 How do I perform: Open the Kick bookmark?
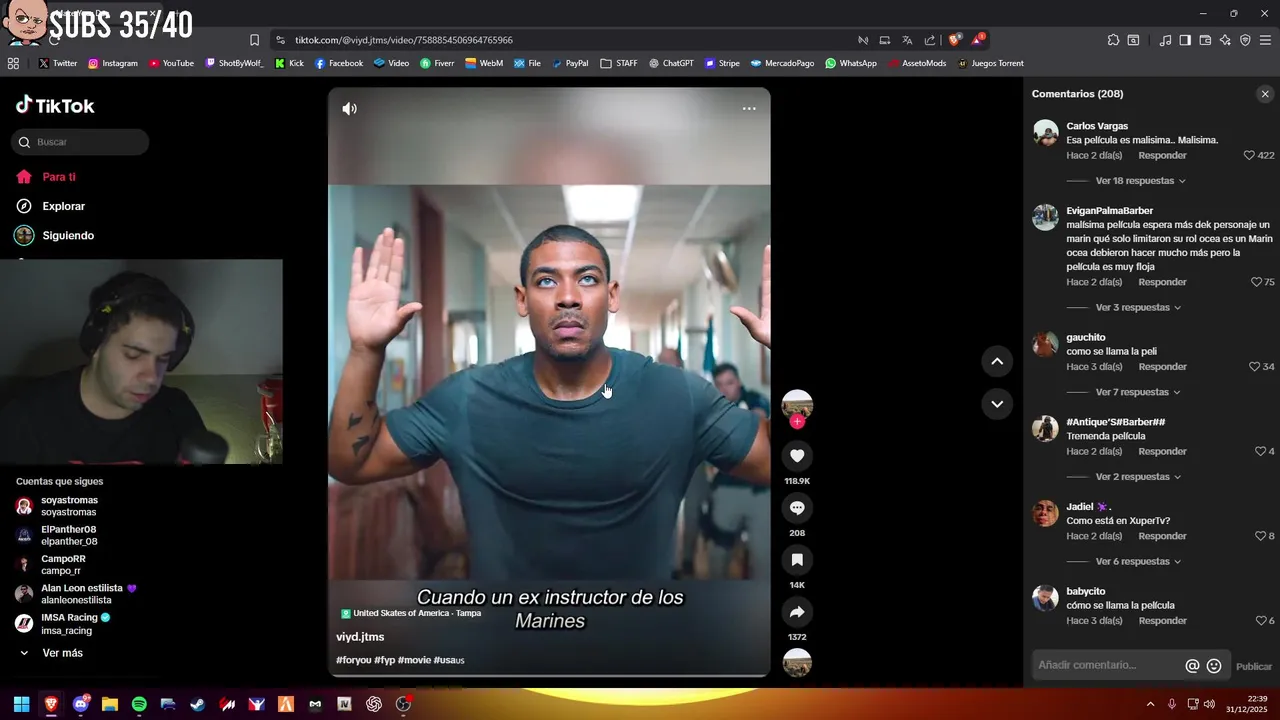tap(289, 63)
